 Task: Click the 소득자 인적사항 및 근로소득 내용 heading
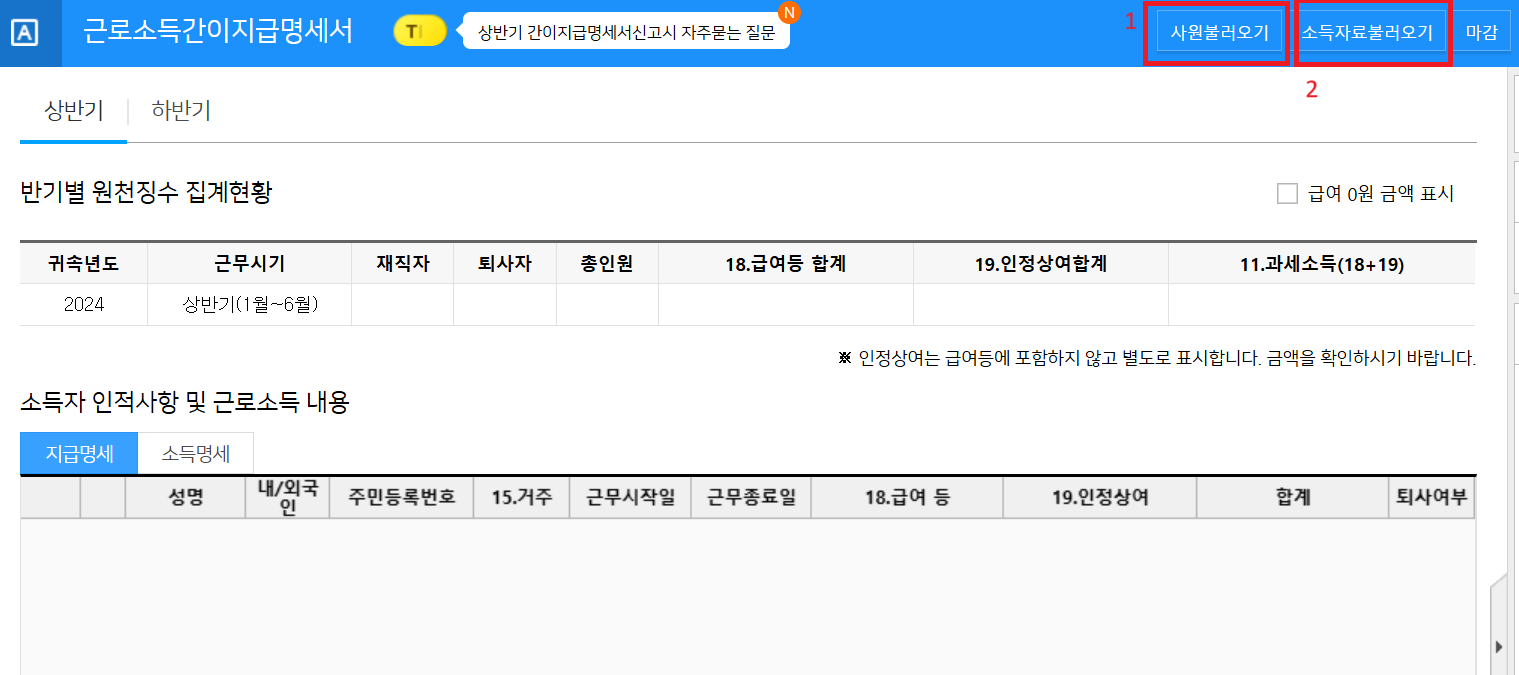185,403
